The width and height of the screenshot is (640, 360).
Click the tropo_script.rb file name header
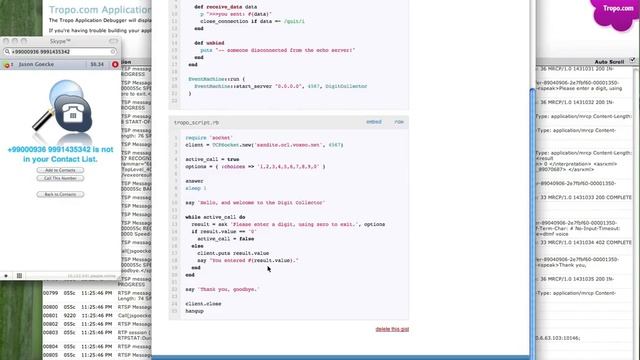(x=196, y=122)
